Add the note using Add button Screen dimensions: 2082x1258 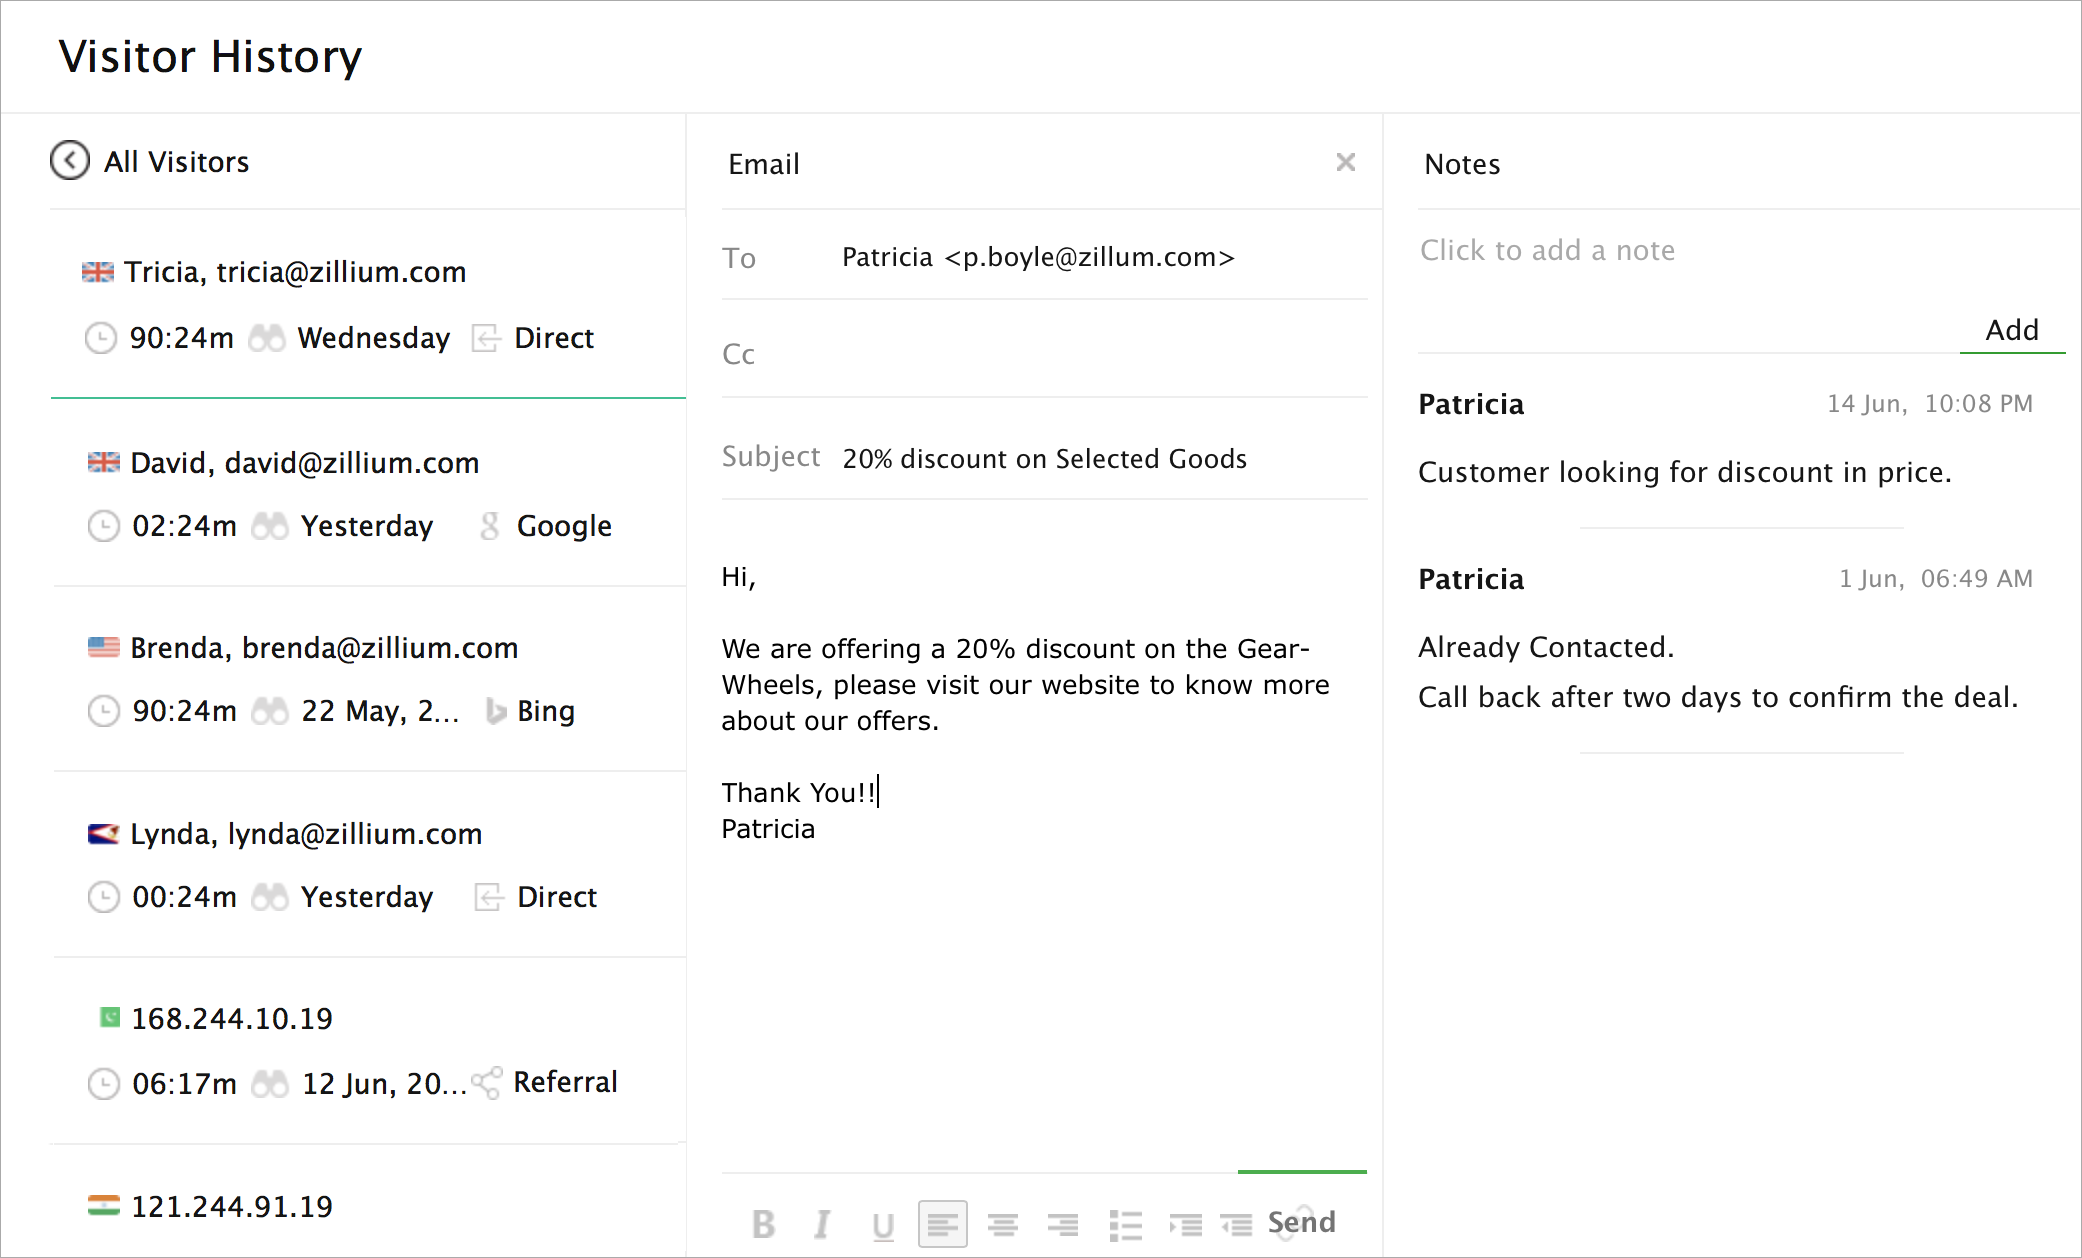pos(2011,330)
